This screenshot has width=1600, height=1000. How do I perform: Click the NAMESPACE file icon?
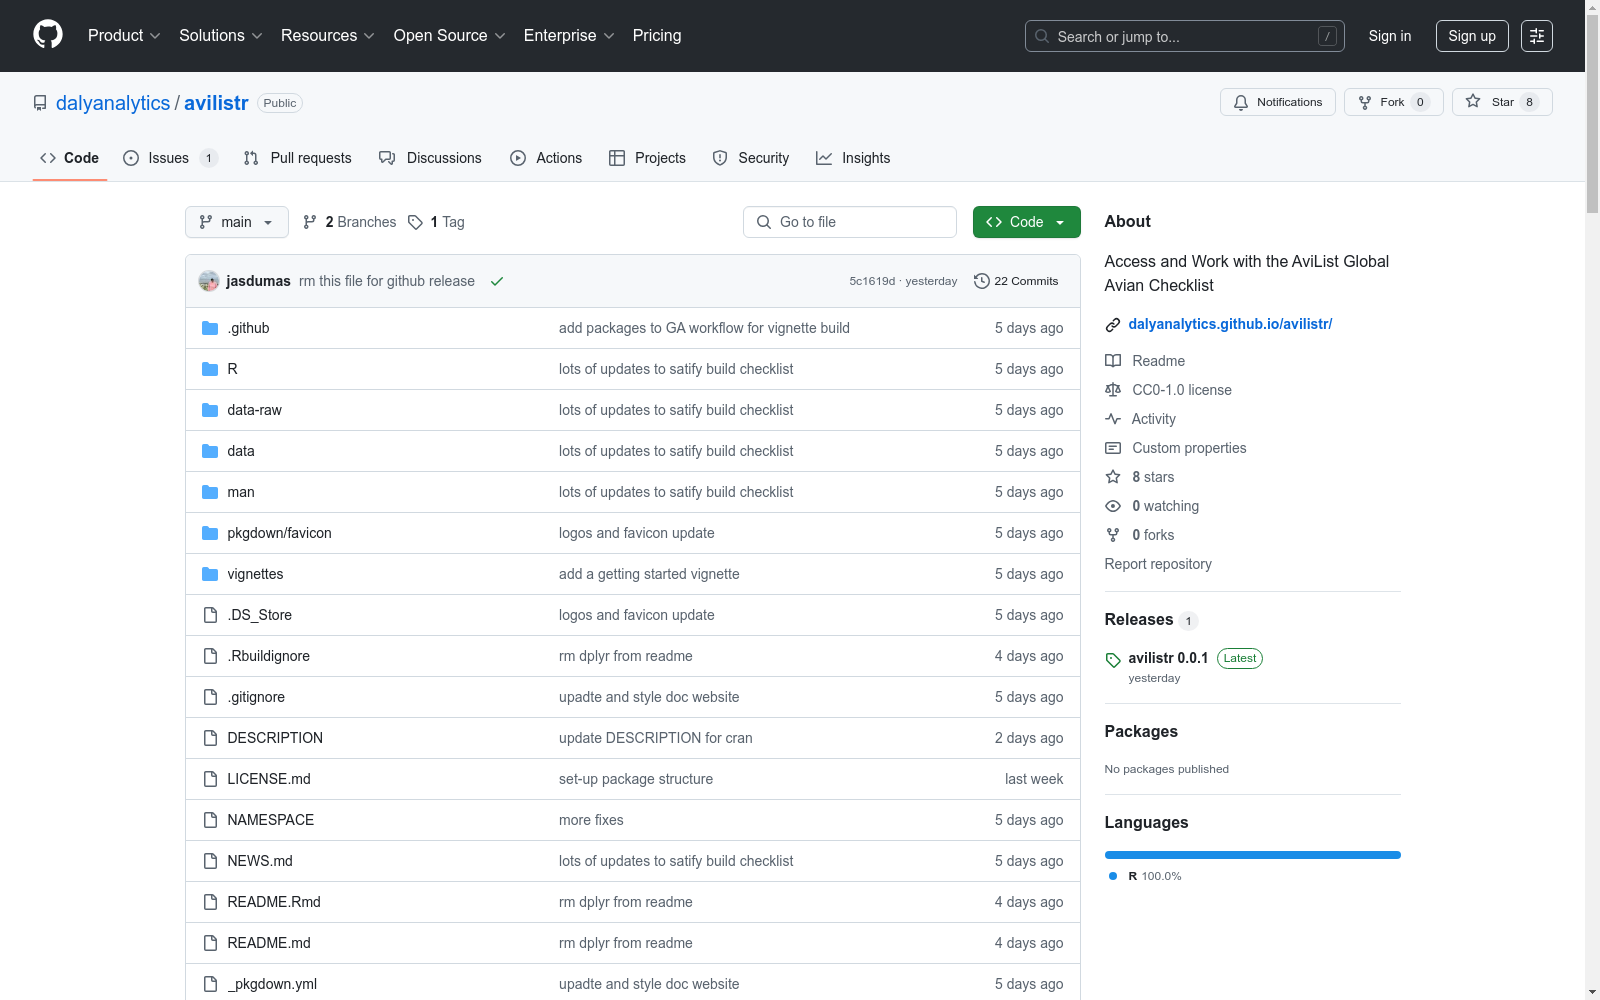click(210, 820)
